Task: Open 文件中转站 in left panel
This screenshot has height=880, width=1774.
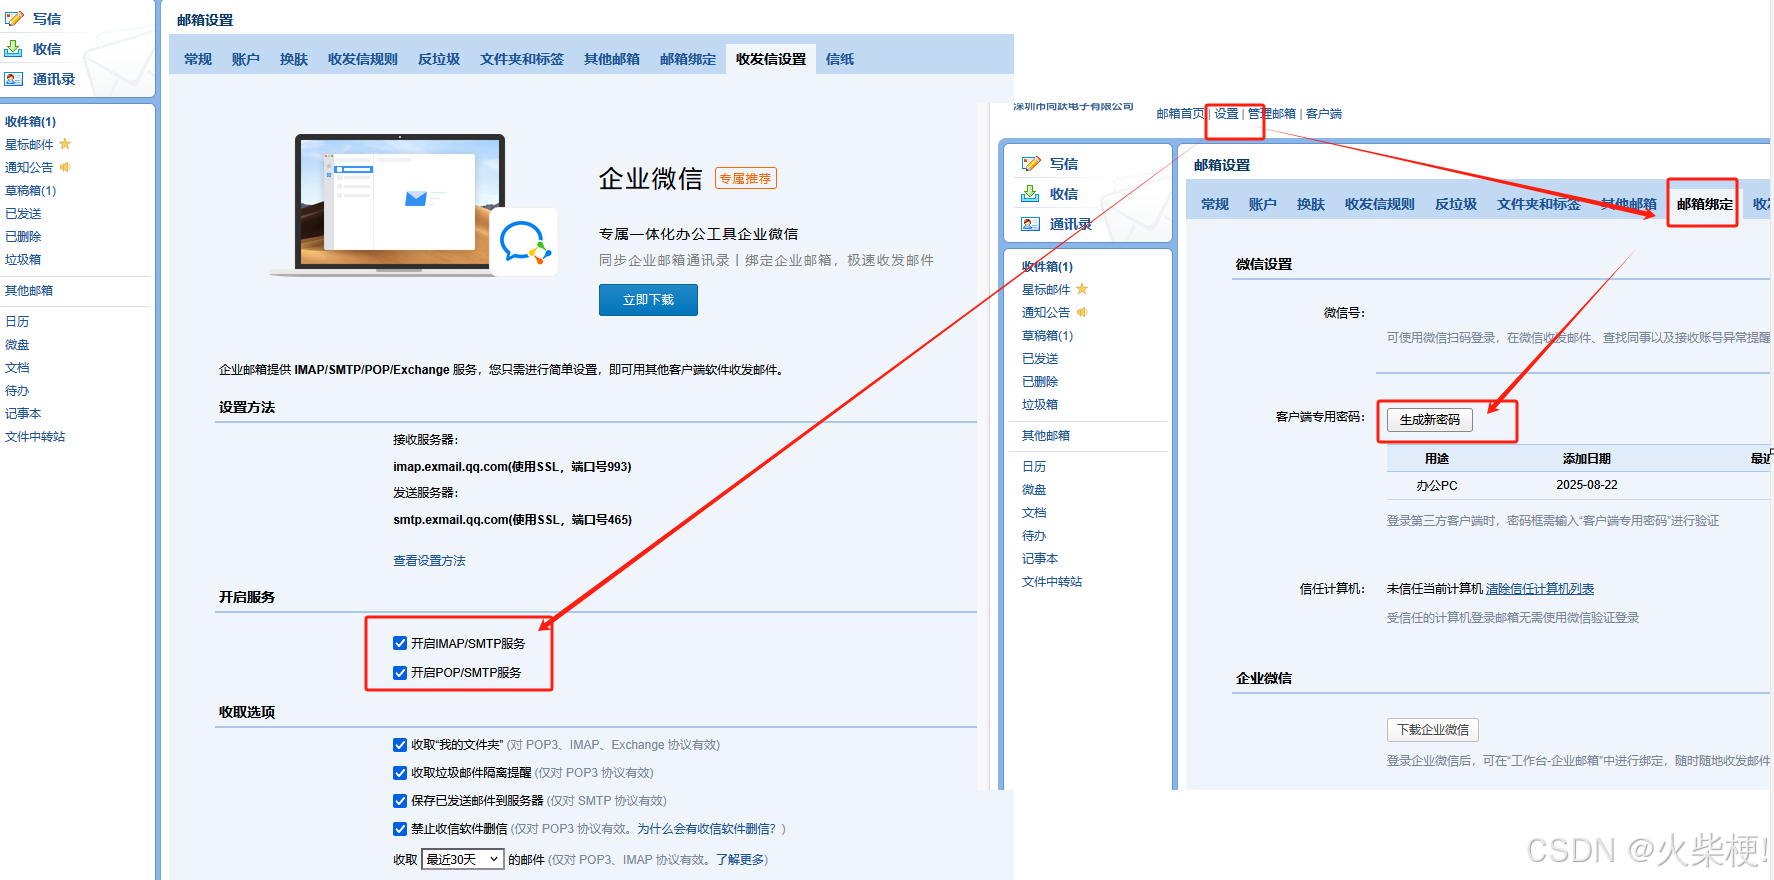Action: click(x=35, y=436)
